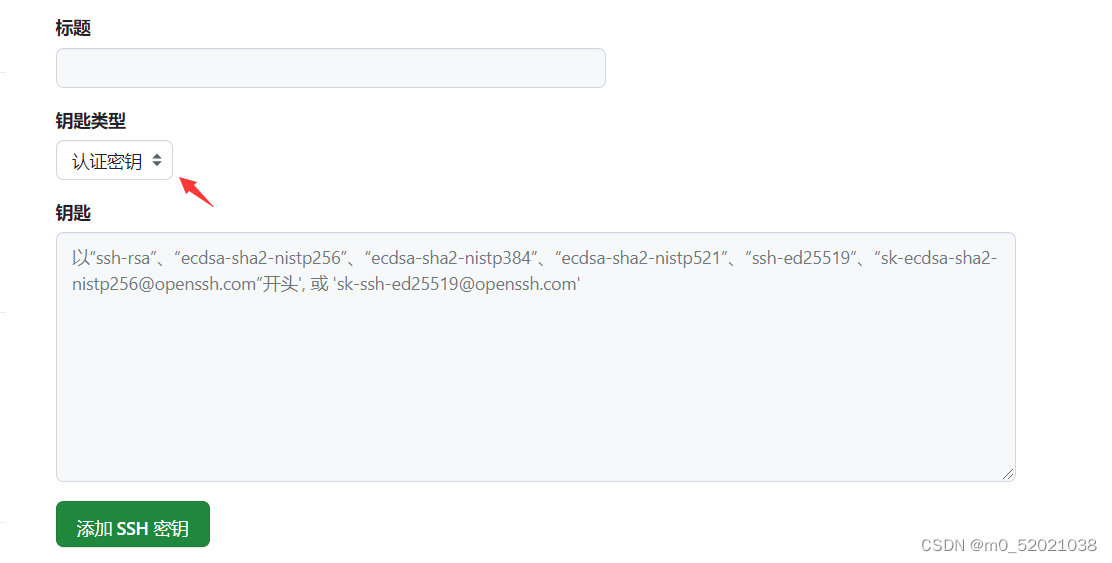Click the 钥匙类型 field label
Image resolution: width=1112 pixels, height=563 pixels.
pos(91,121)
